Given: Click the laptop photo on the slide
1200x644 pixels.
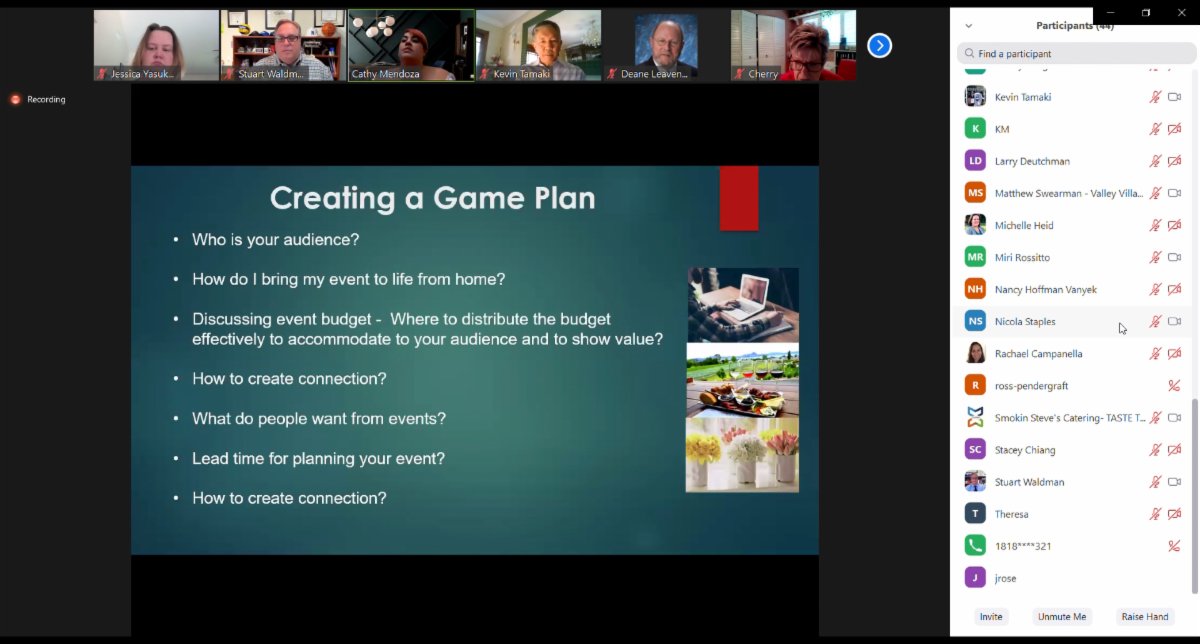Looking at the screenshot, I should (742, 304).
